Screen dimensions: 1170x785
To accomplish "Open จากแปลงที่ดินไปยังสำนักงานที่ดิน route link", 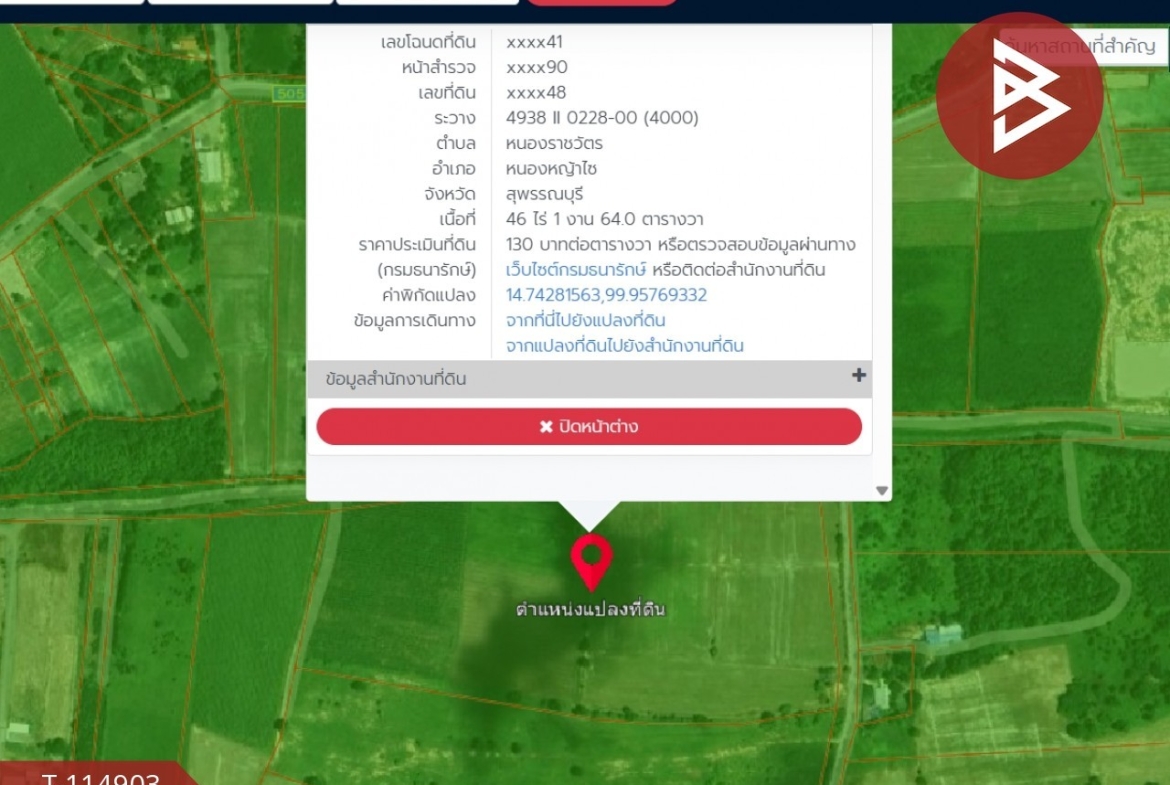I will [x=625, y=346].
